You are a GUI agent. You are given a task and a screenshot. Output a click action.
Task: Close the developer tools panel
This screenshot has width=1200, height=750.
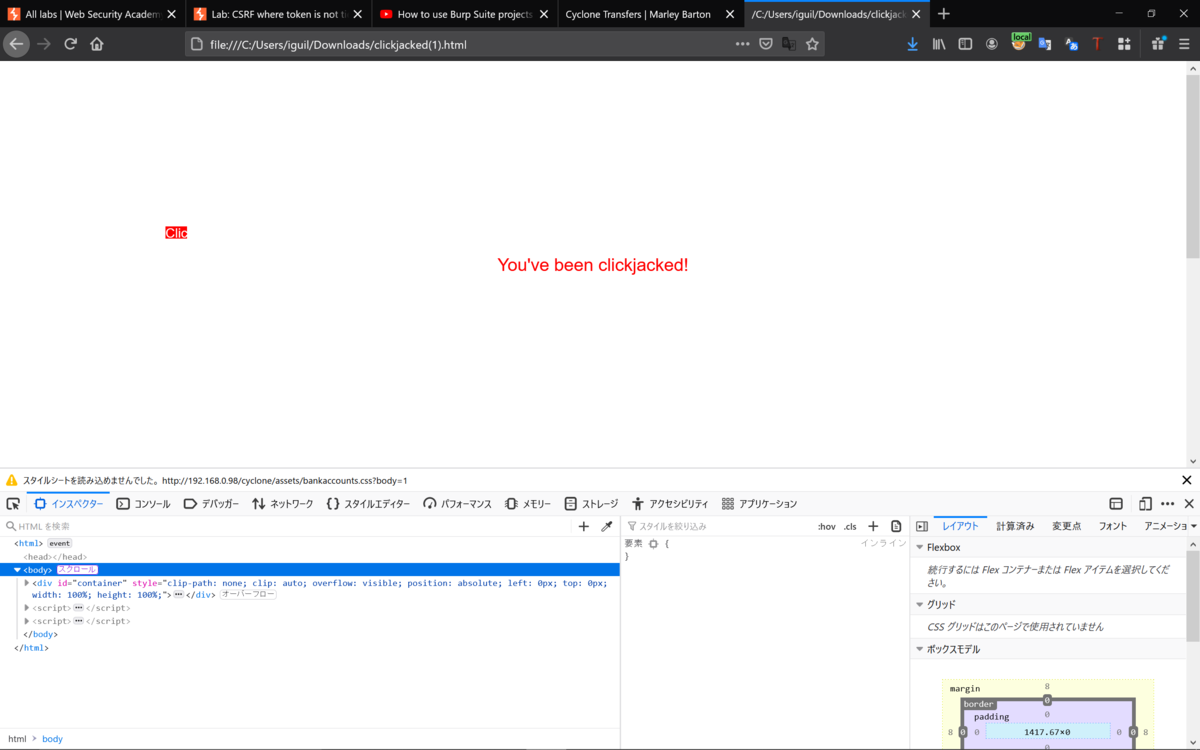click(1189, 504)
